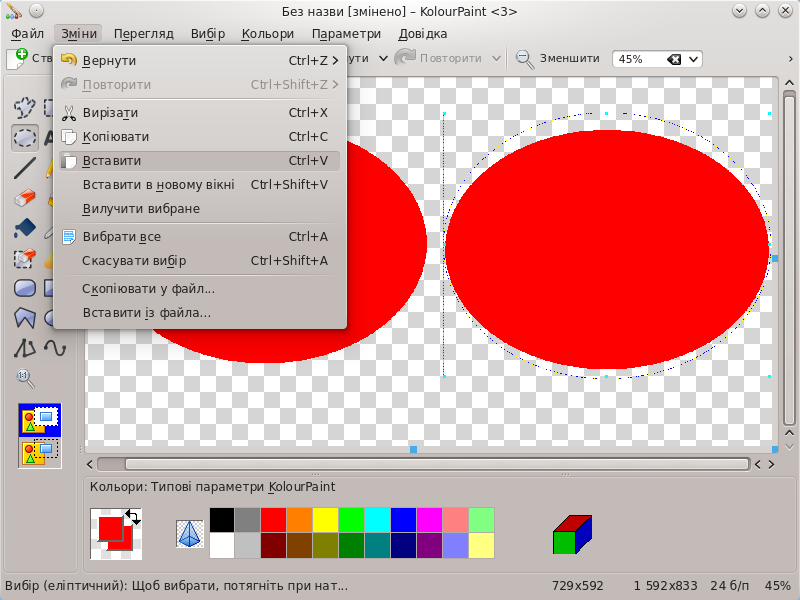Screen dimensions: 800x600
Task: Select the Line tool in toolbox
Action: 24,168
